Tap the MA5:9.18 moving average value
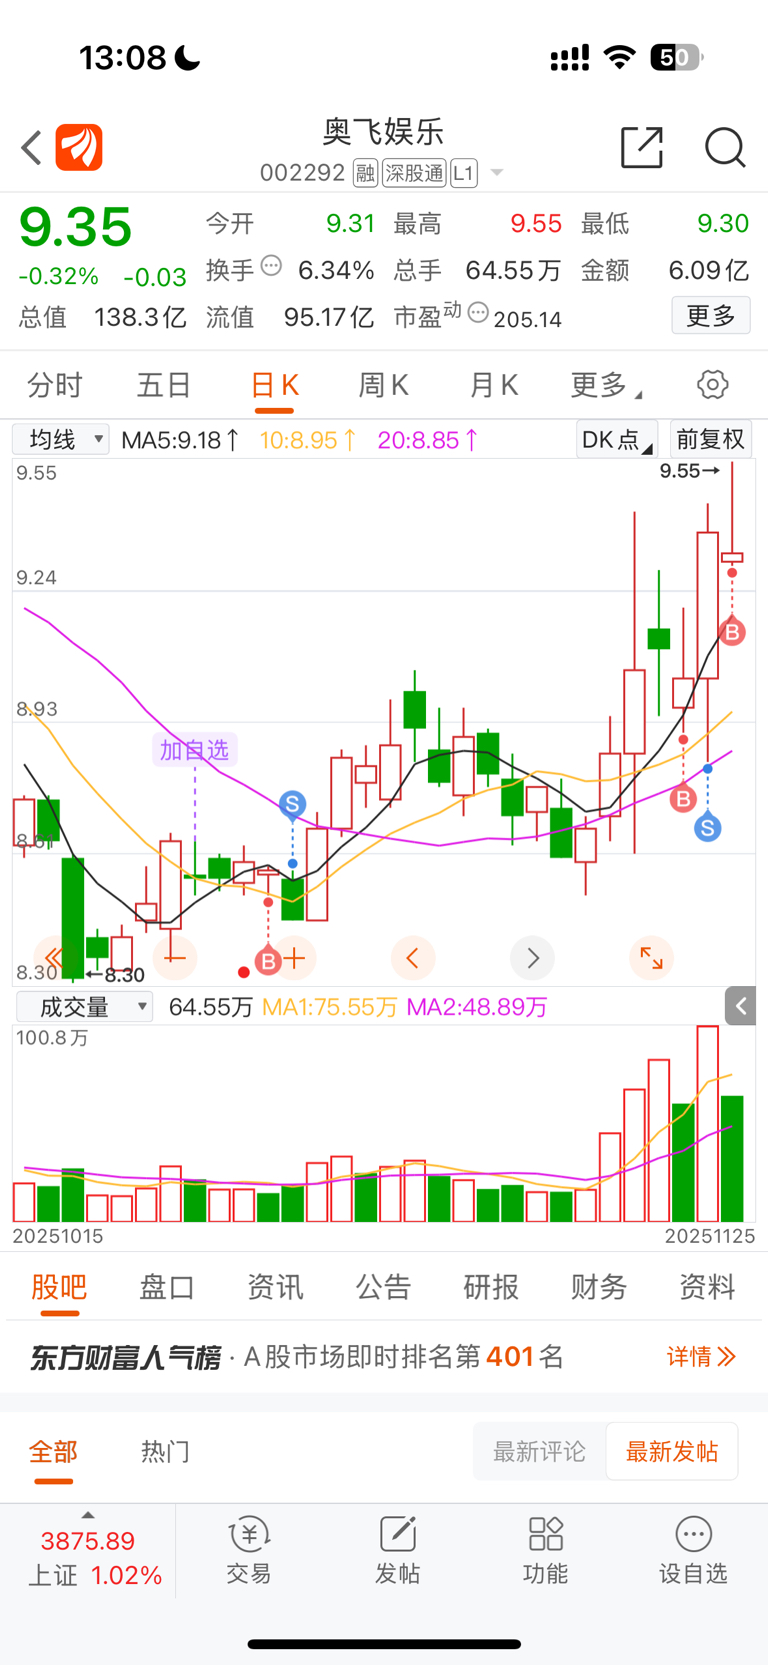The height and width of the screenshot is (1665, 769). click(x=180, y=440)
